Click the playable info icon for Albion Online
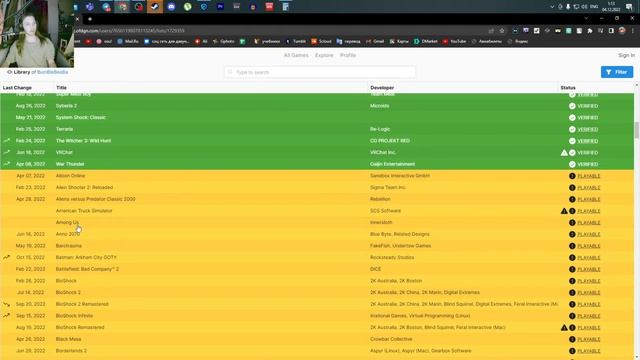Screen dimensions: 640x360 click(572, 176)
